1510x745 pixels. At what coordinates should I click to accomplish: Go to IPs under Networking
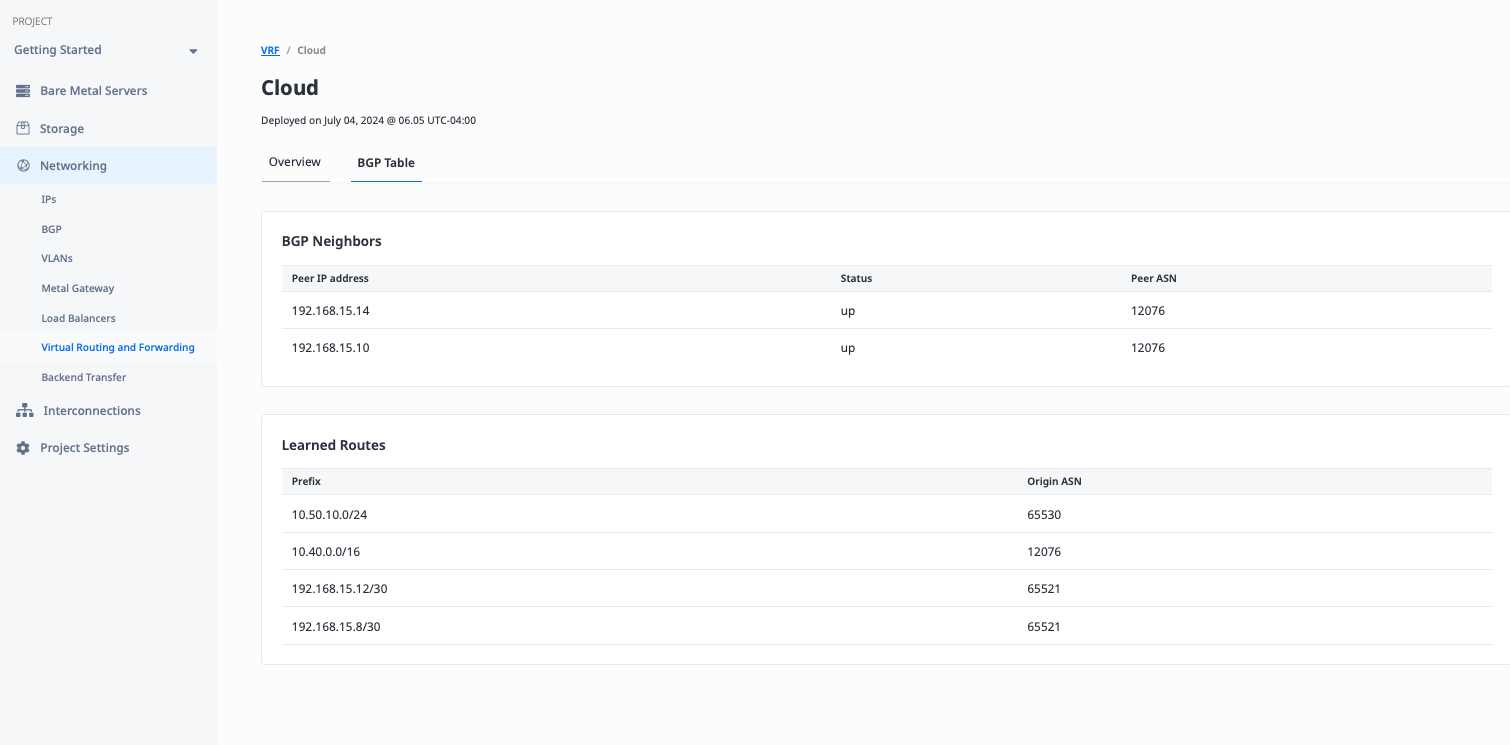pyautogui.click(x=49, y=199)
